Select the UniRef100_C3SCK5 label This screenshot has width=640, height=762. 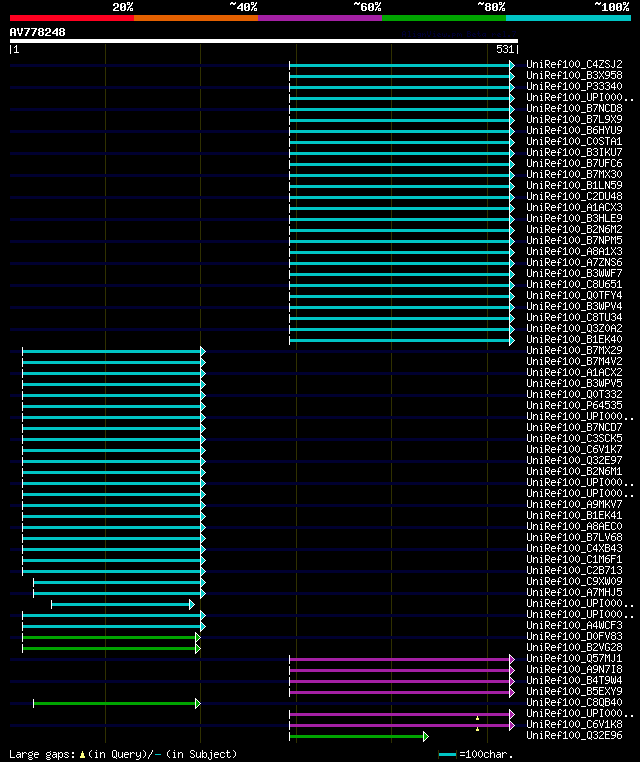574,438
